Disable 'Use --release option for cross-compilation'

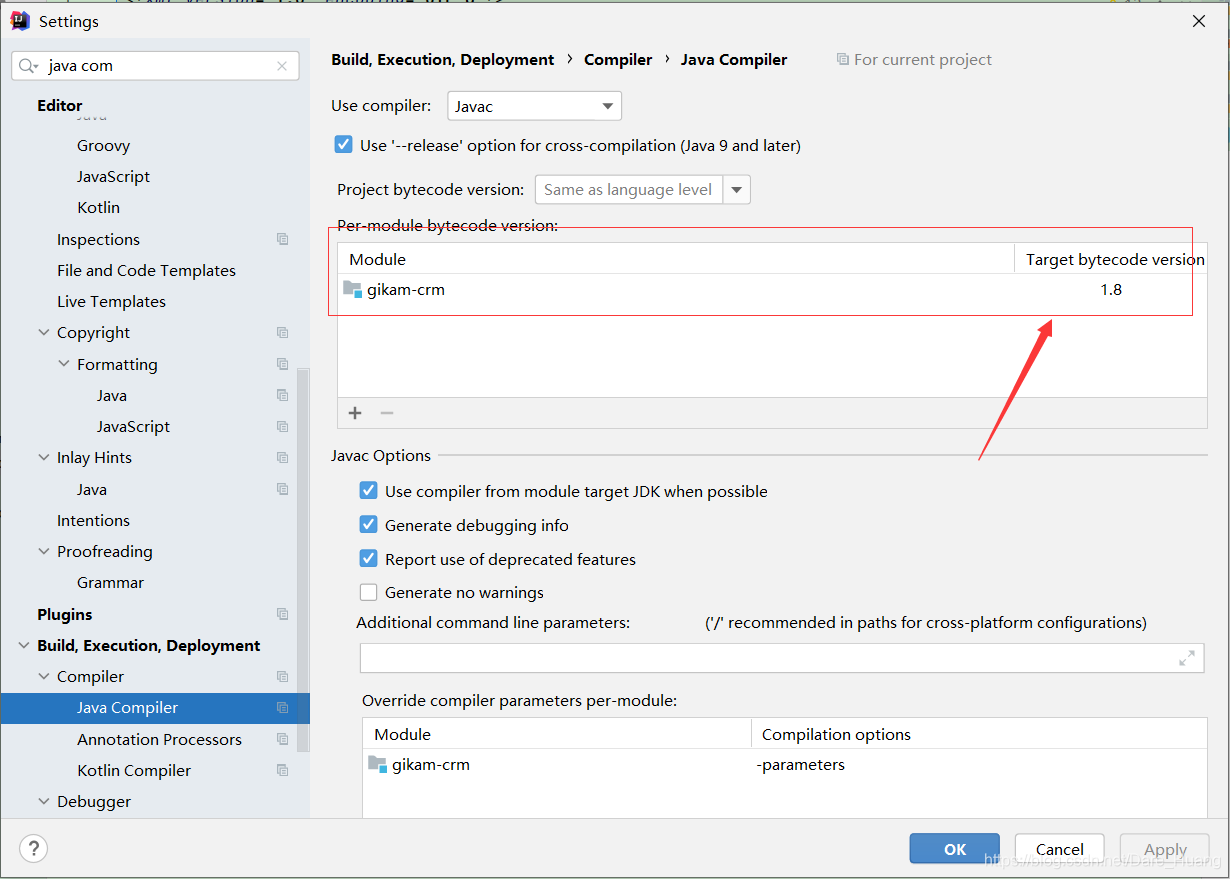(x=343, y=144)
